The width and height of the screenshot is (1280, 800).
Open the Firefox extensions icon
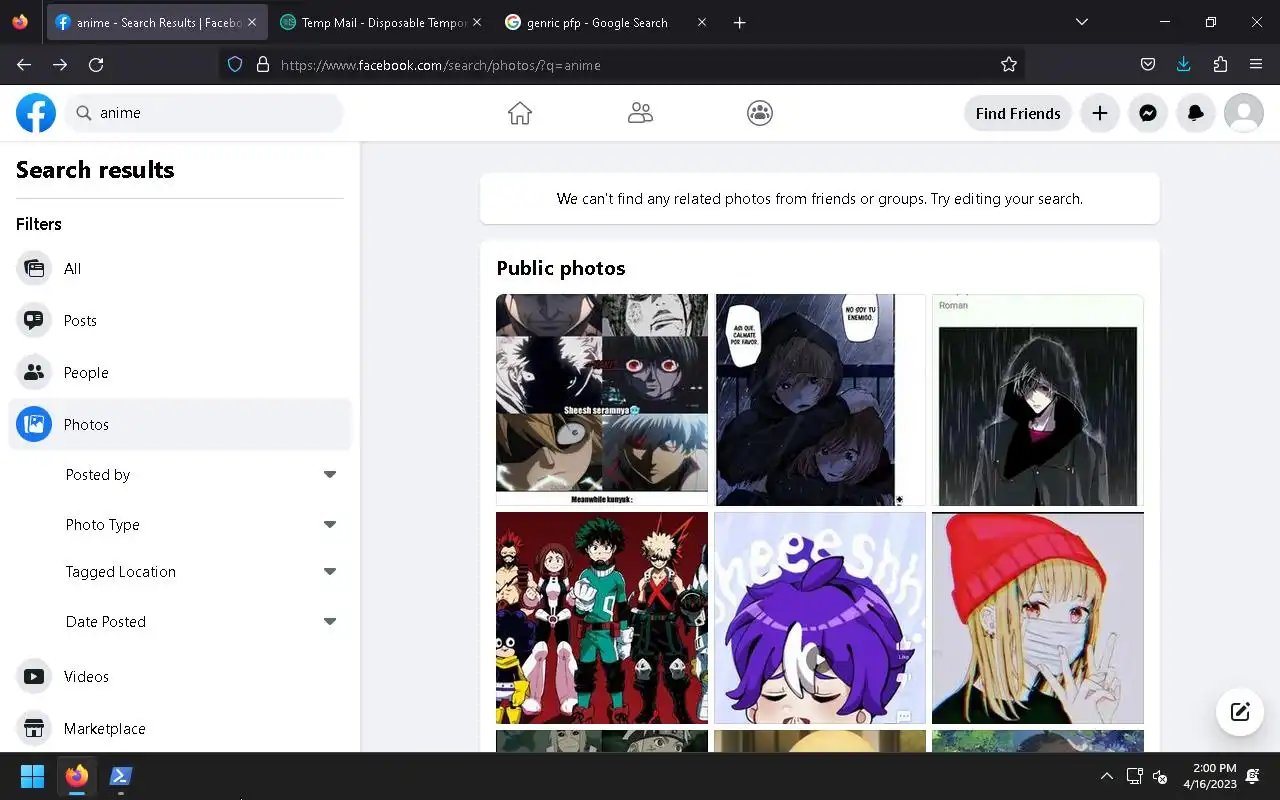point(1220,64)
